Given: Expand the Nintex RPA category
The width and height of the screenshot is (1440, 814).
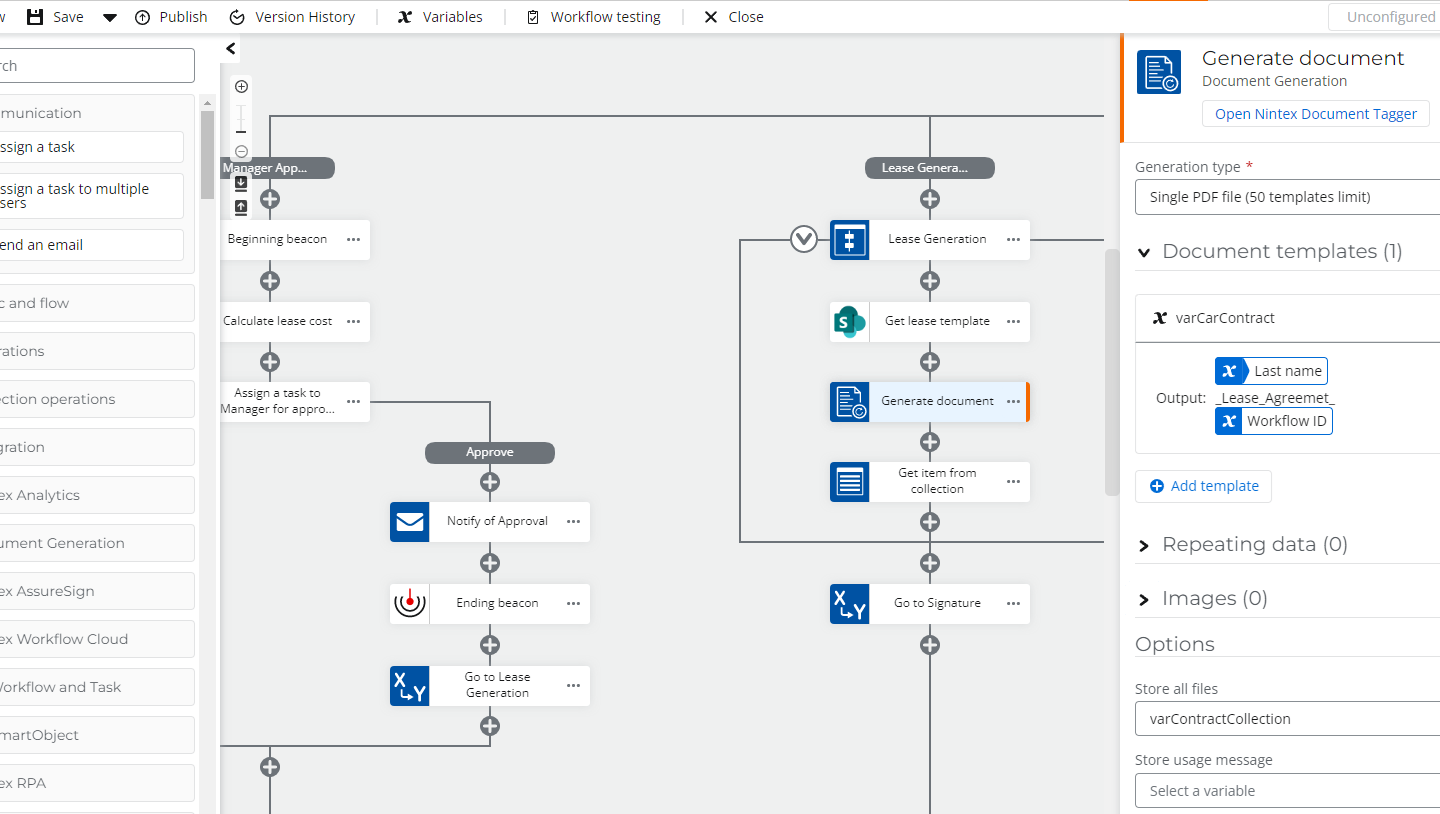Looking at the screenshot, I should pyautogui.click(x=97, y=783).
